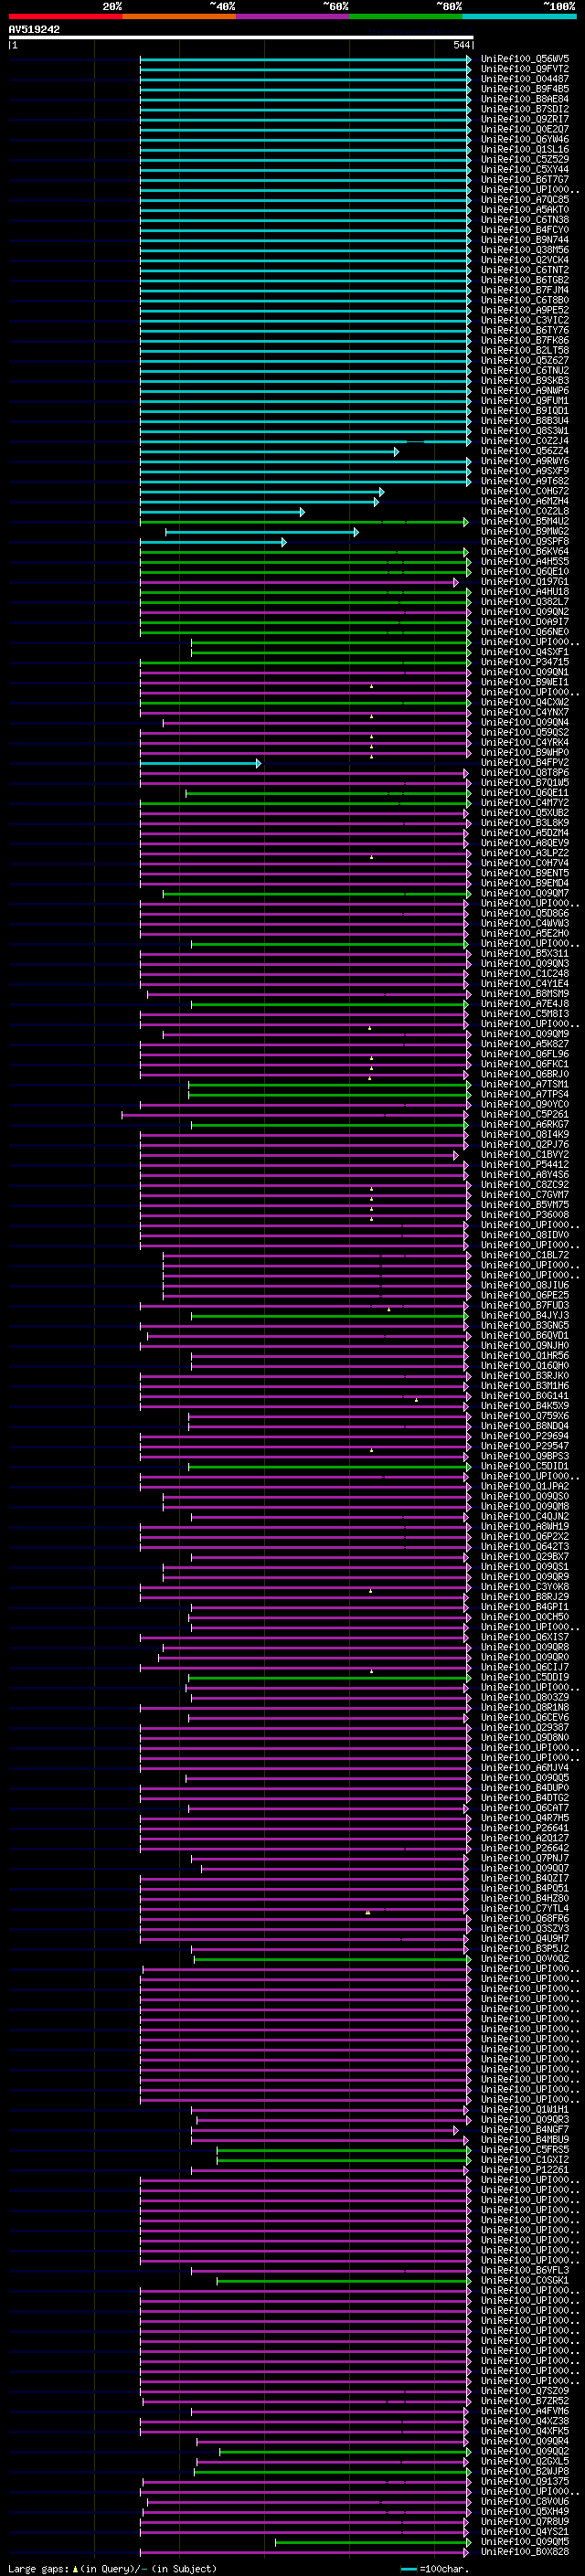Image resolution: width=585 pixels, height=2576 pixels.
Task: Click the Large gaps legend text
Action: coord(112,2568)
